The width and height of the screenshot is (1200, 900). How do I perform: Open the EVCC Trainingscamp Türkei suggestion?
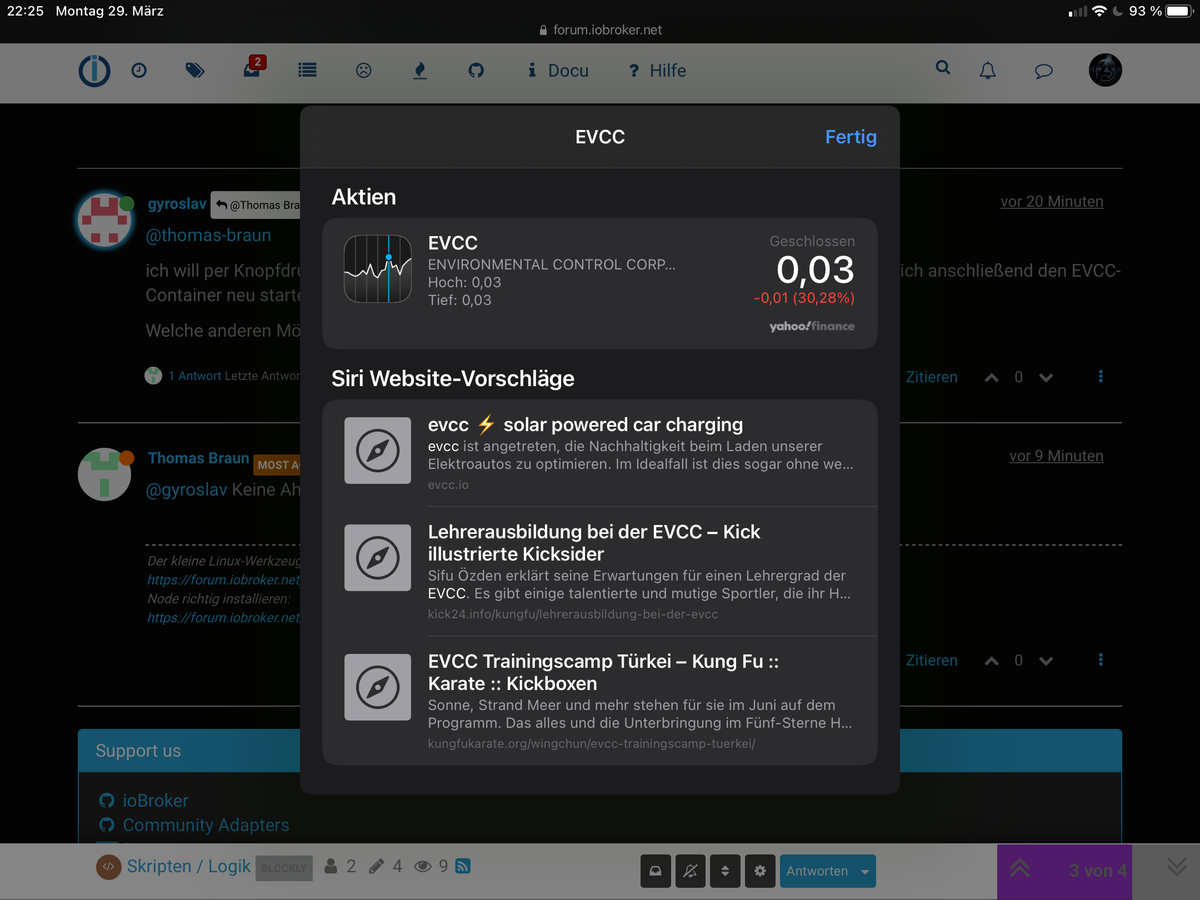tap(600, 700)
